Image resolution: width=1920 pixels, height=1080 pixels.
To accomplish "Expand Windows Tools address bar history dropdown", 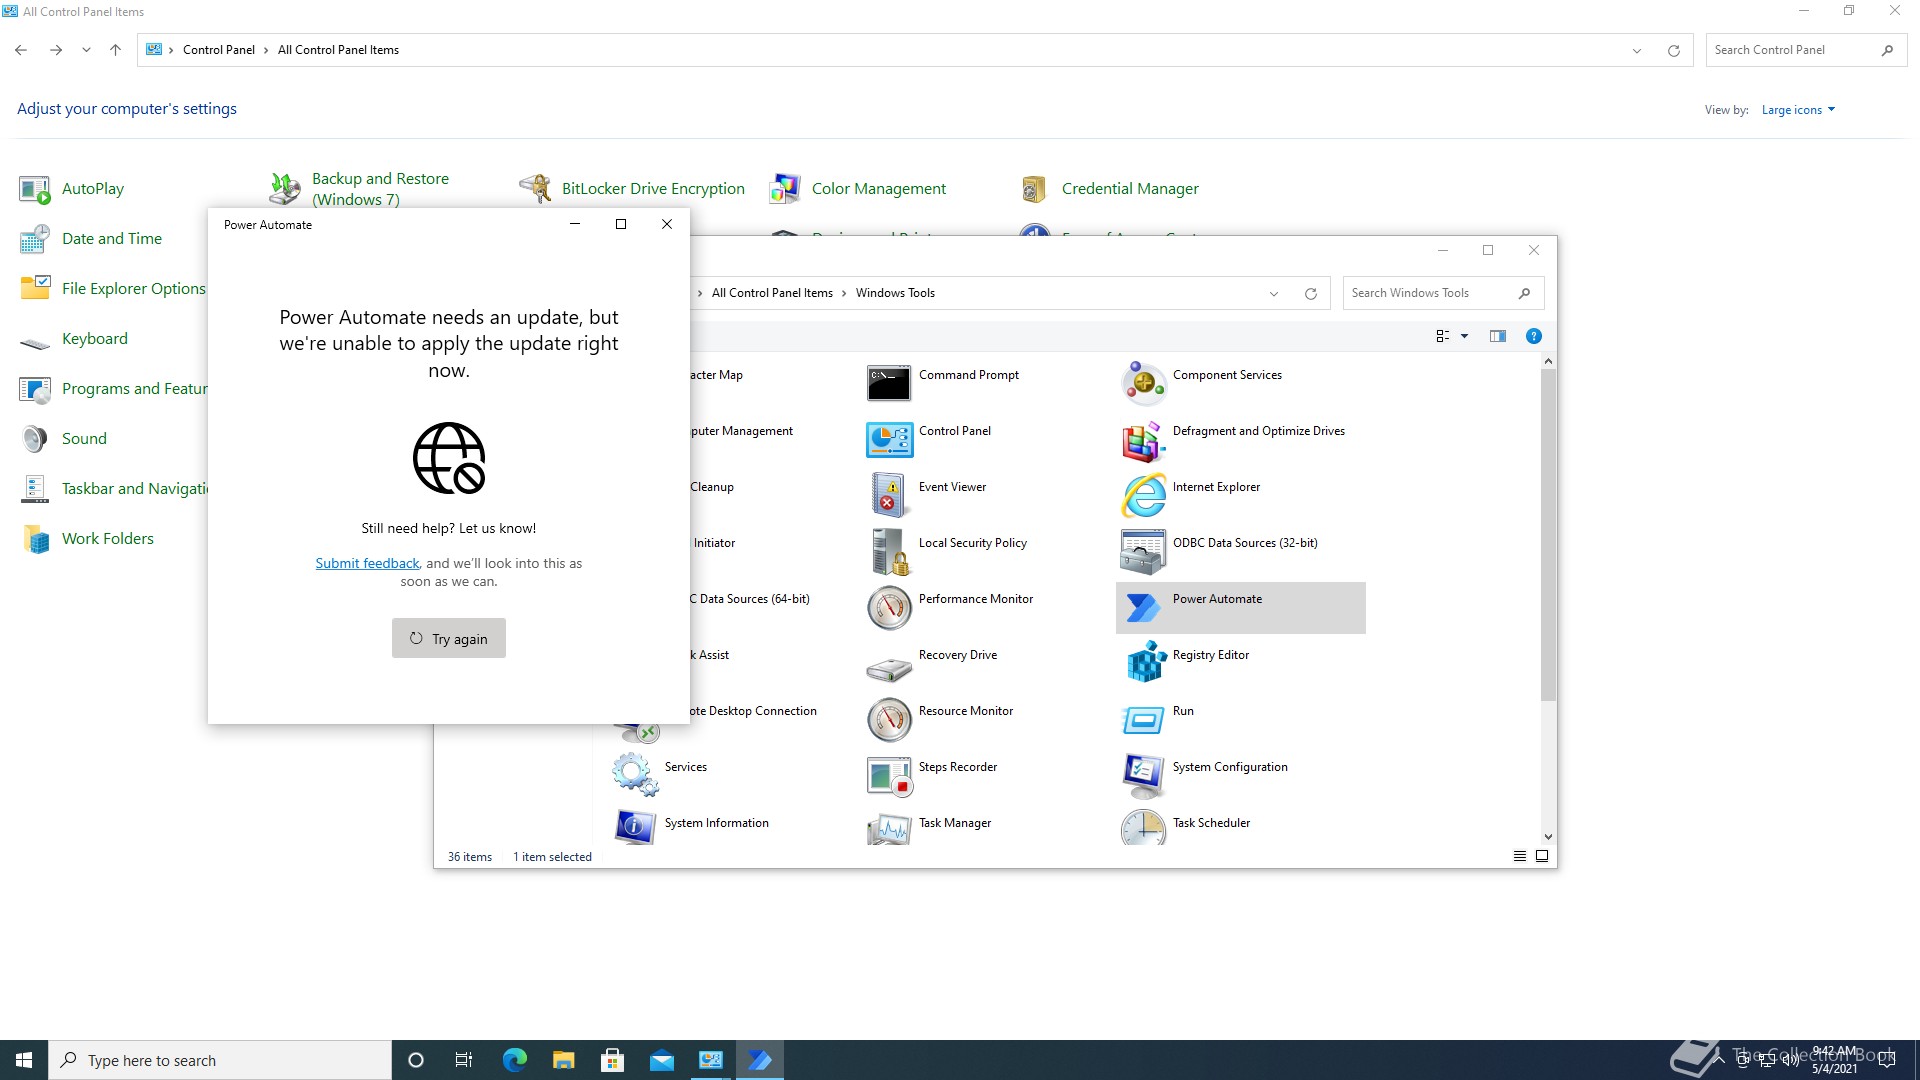I will 1274,293.
